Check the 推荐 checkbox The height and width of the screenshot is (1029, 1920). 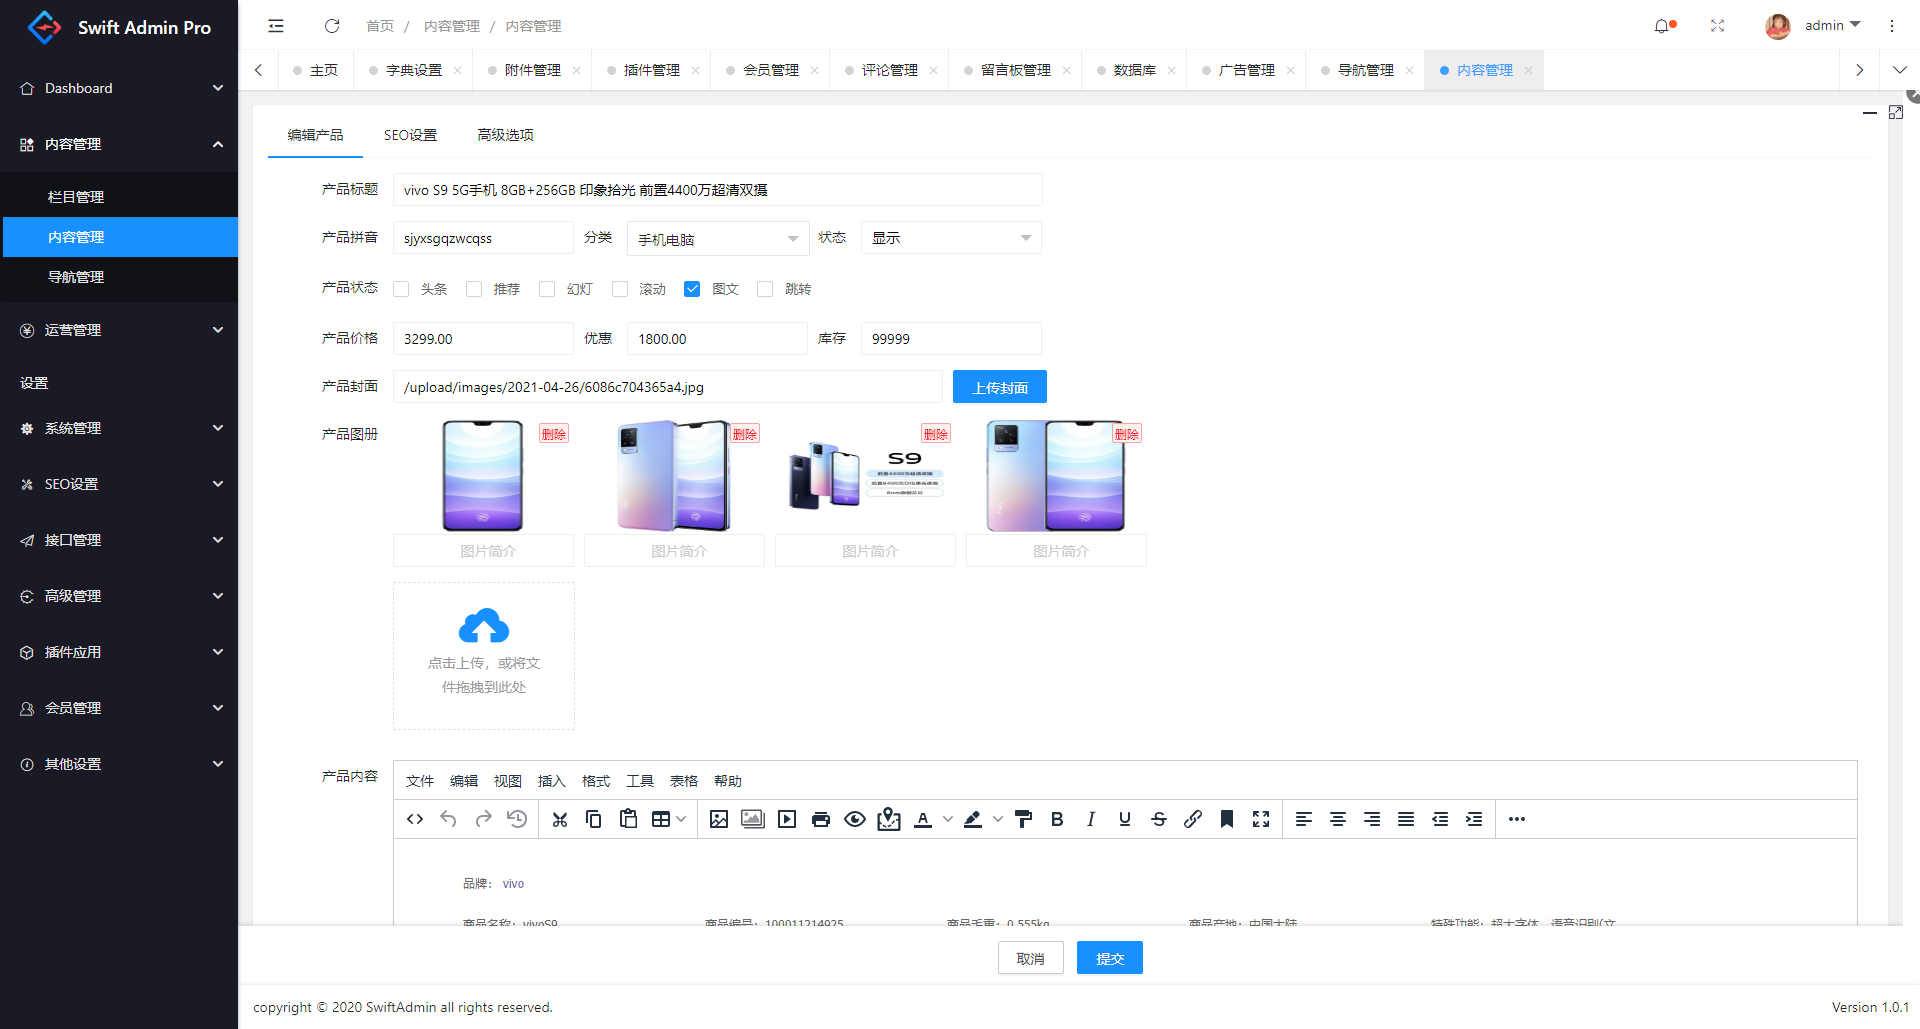click(x=474, y=289)
